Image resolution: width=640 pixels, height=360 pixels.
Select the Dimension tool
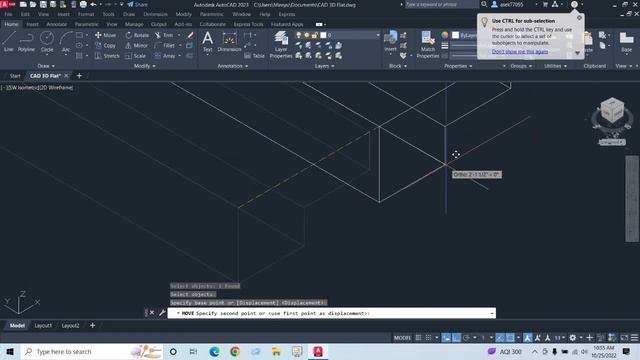tap(229, 42)
